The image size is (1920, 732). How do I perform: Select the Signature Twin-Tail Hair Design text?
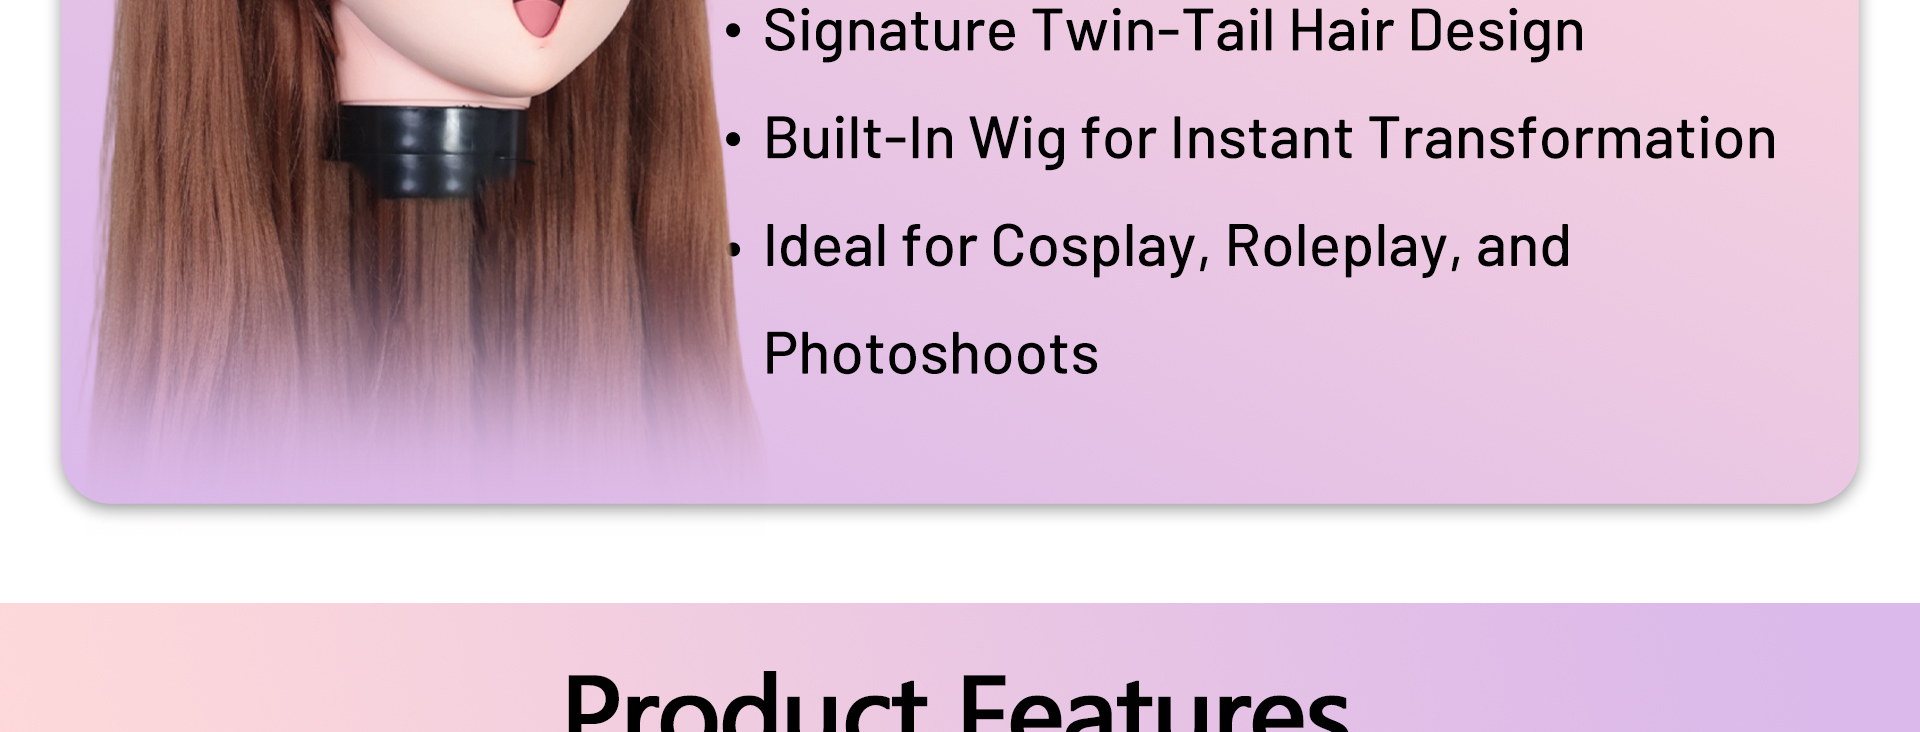click(1173, 31)
